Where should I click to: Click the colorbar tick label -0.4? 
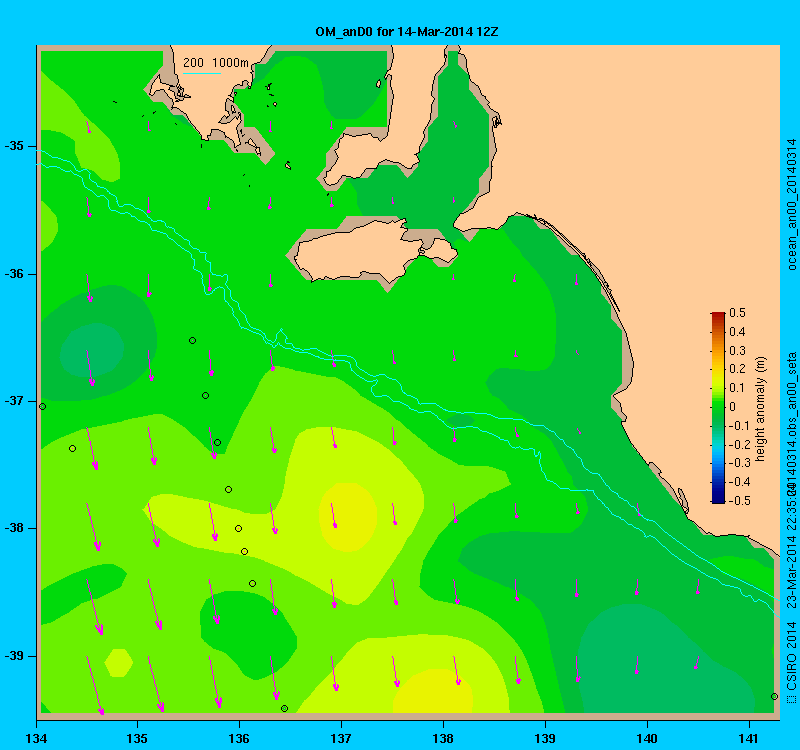pos(739,482)
